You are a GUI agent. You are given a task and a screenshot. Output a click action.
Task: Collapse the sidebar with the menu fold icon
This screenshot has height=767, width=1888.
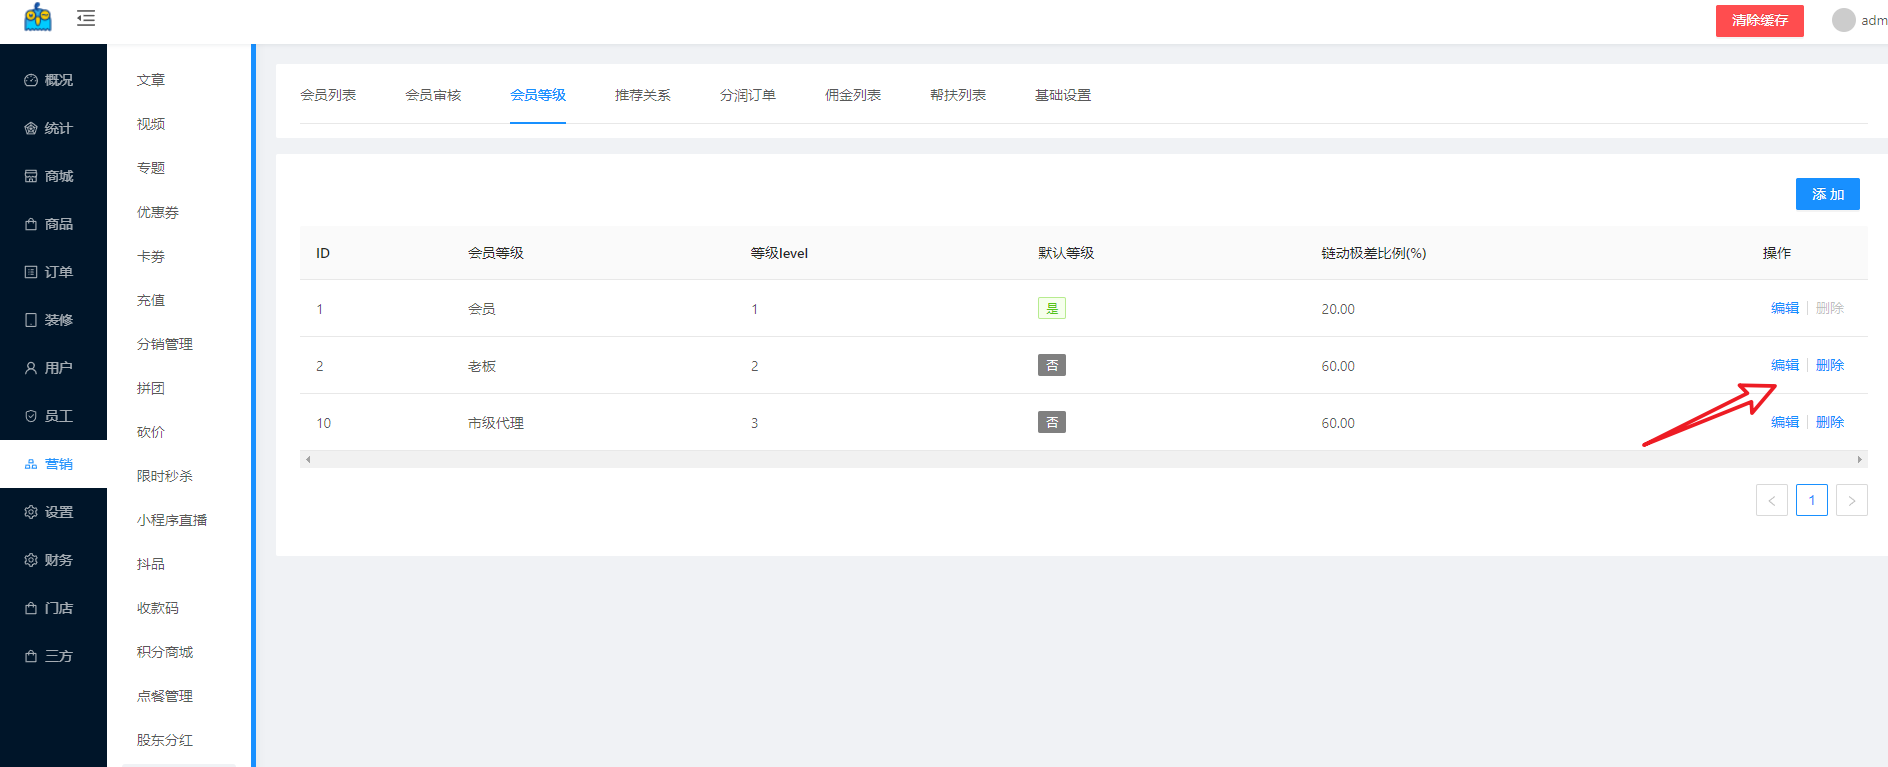(86, 18)
